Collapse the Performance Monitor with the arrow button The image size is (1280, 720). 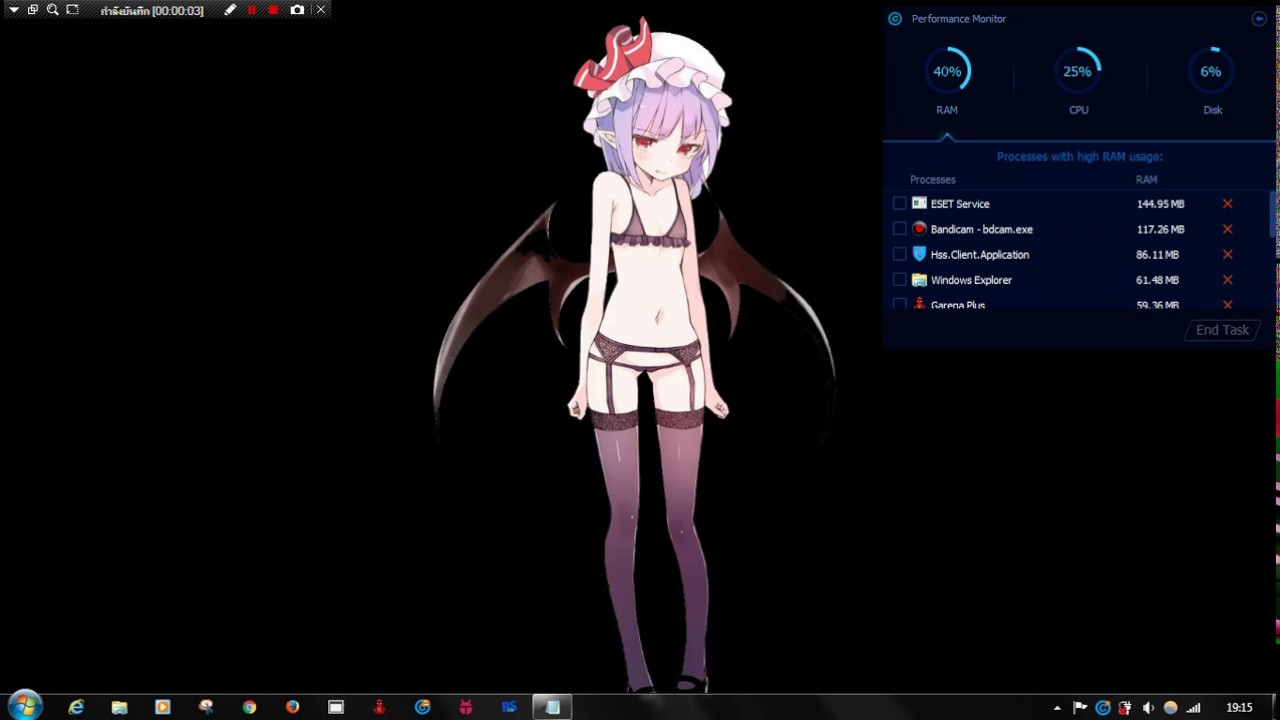(x=1259, y=19)
